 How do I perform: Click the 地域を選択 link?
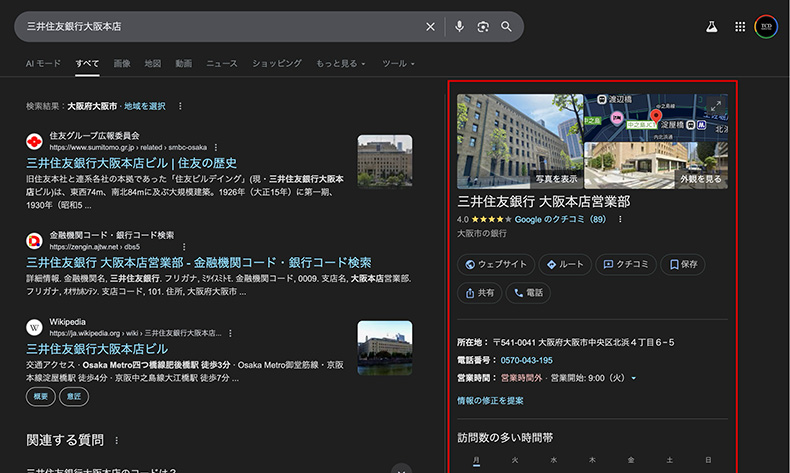click(x=145, y=106)
